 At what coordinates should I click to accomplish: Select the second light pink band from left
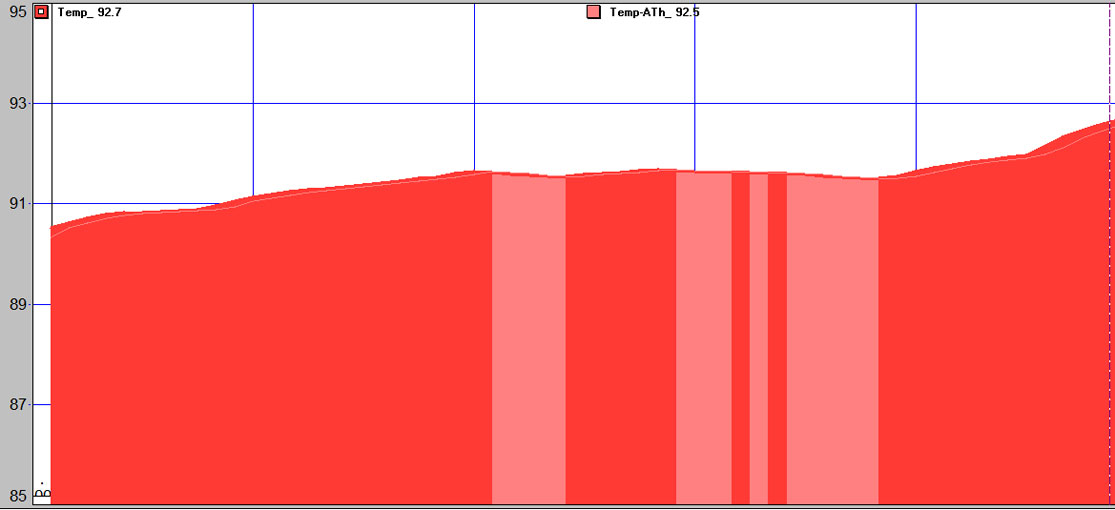(x=704, y=340)
